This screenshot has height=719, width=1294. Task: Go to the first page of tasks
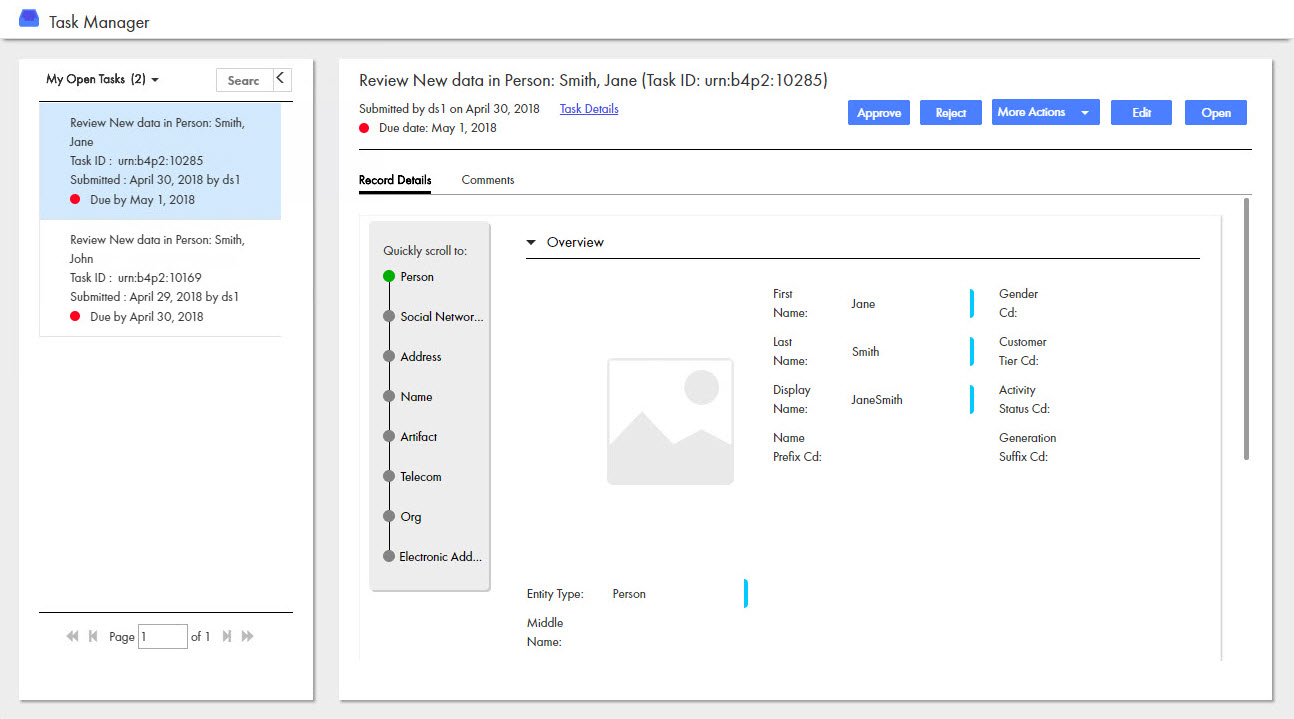coord(72,636)
